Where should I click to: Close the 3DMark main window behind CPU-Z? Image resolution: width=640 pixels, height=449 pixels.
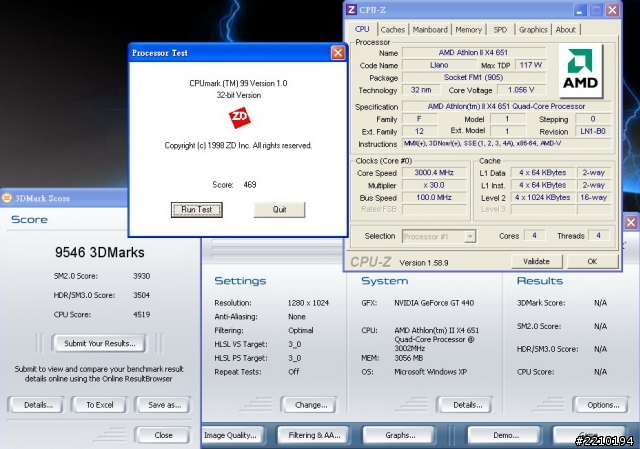631,222
